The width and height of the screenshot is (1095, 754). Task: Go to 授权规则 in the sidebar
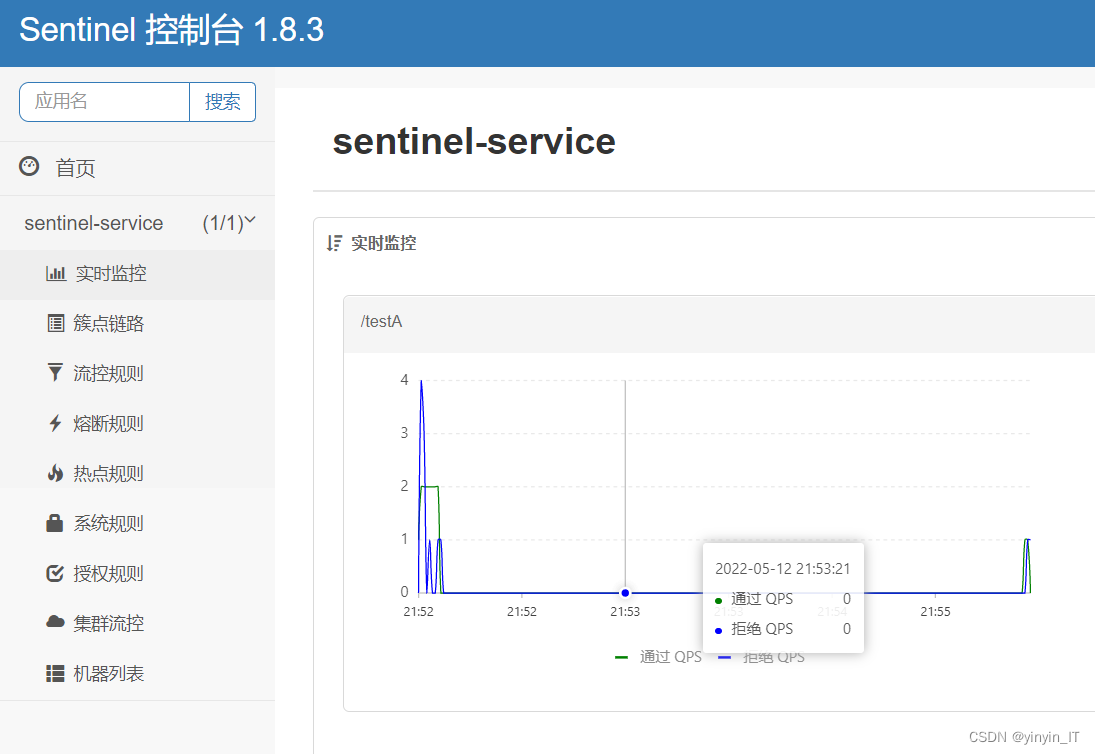coord(138,573)
